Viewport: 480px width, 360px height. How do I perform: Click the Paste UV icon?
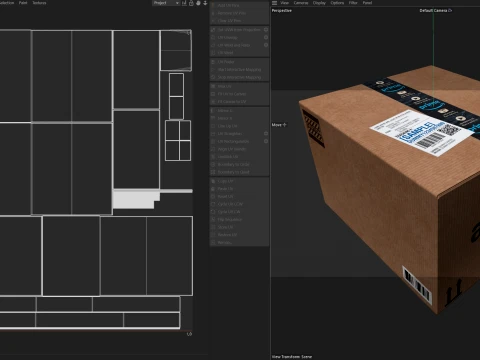point(213,189)
